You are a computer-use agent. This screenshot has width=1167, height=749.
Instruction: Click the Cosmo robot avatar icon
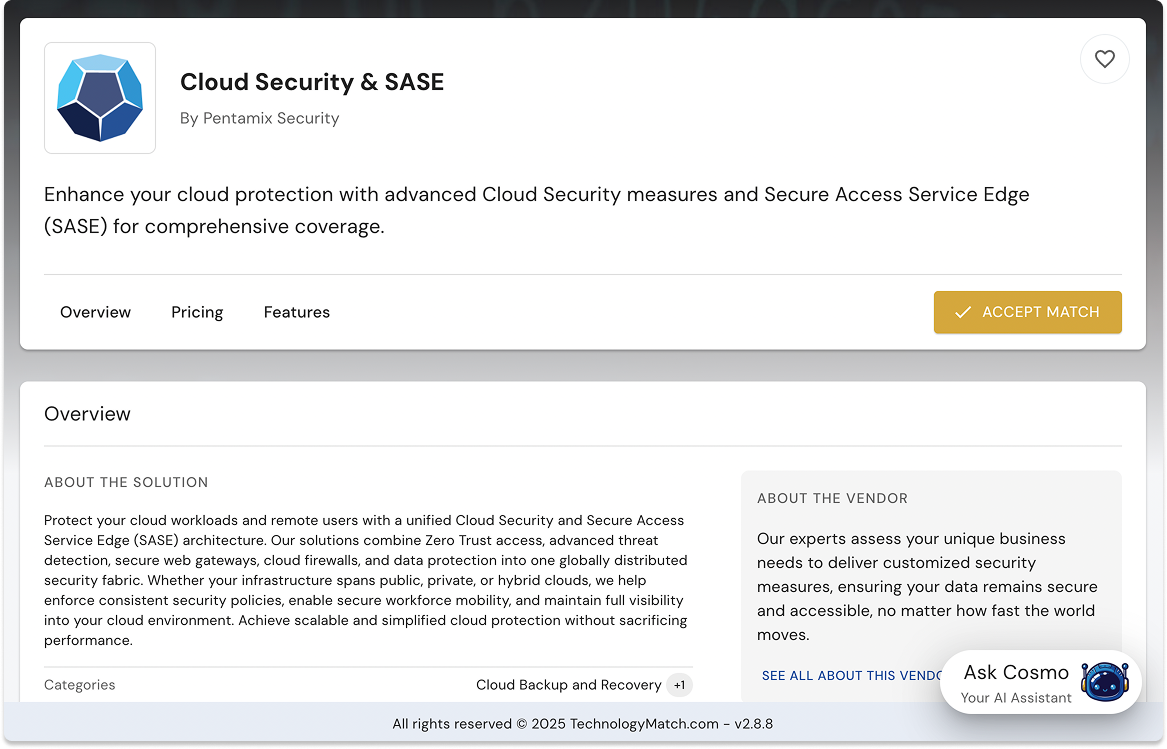(1105, 684)
